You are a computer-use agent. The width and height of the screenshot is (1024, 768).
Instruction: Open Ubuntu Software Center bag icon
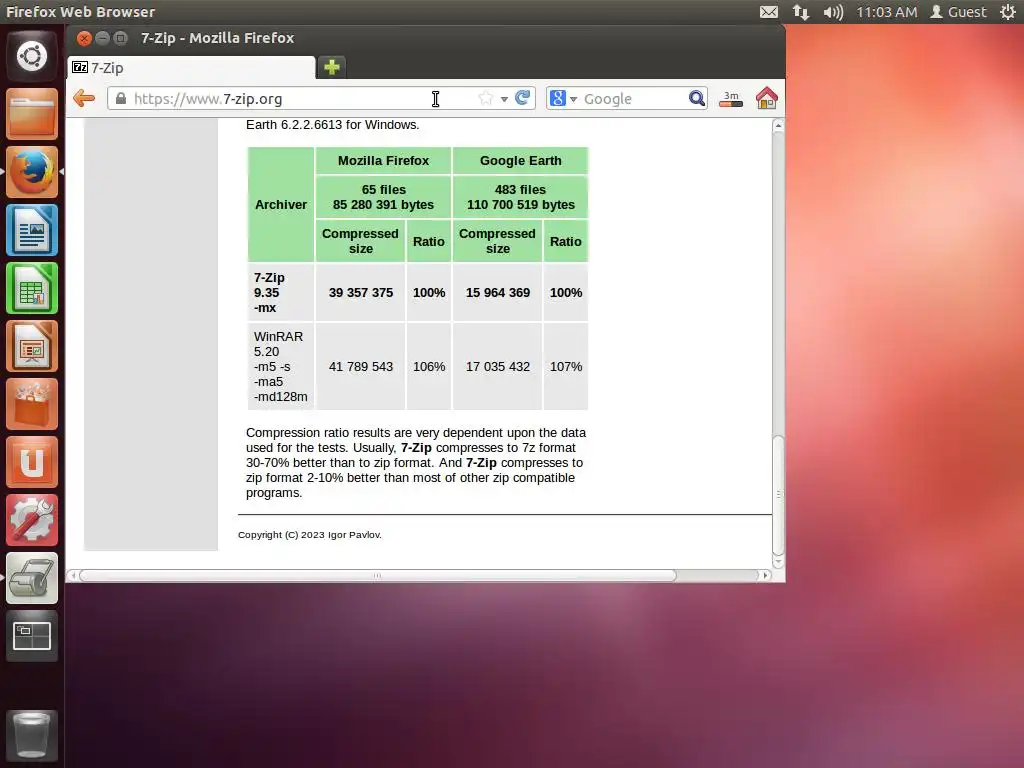click(x=32, y=404)
